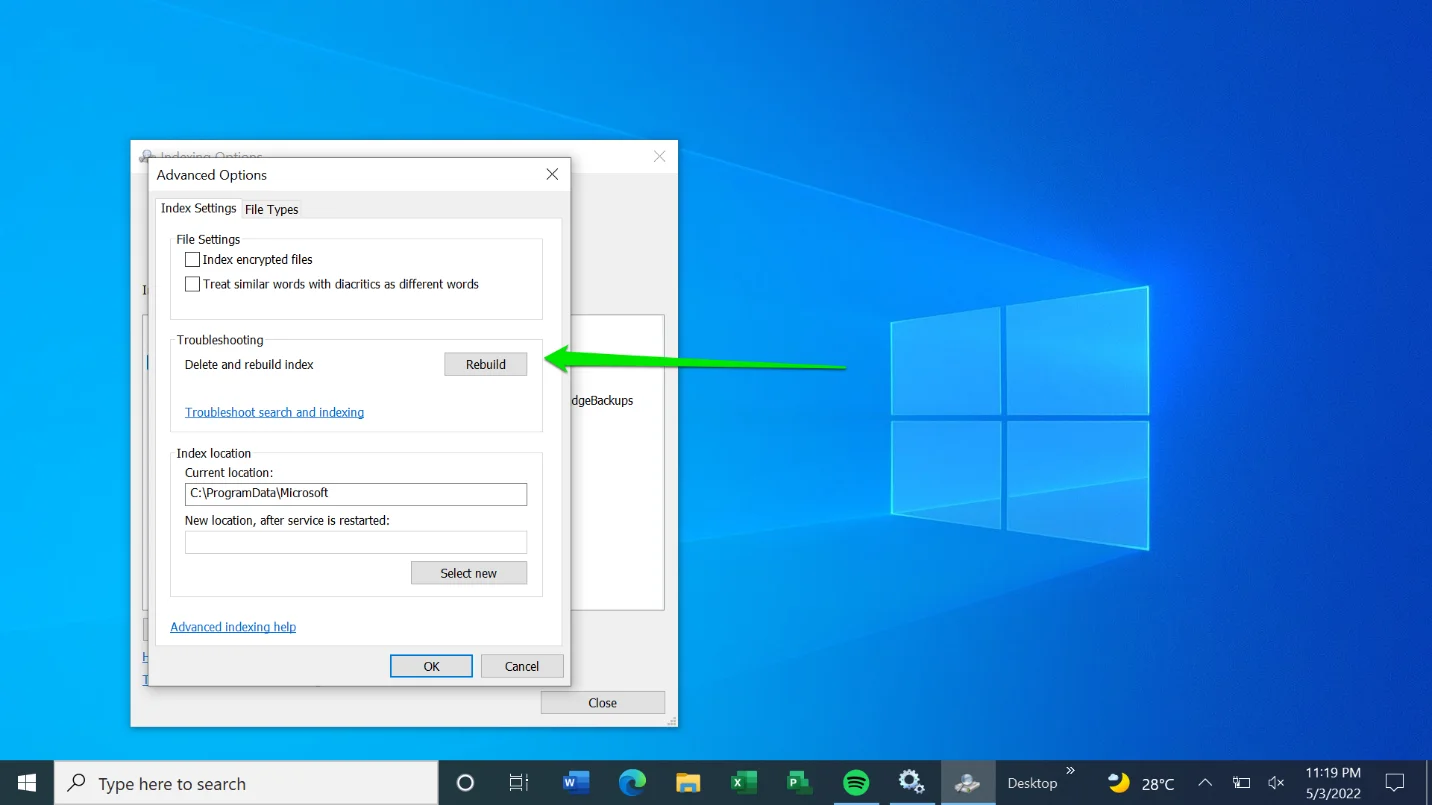
Task: Open Advanced indexing help link
Action: tap(233, 627)
